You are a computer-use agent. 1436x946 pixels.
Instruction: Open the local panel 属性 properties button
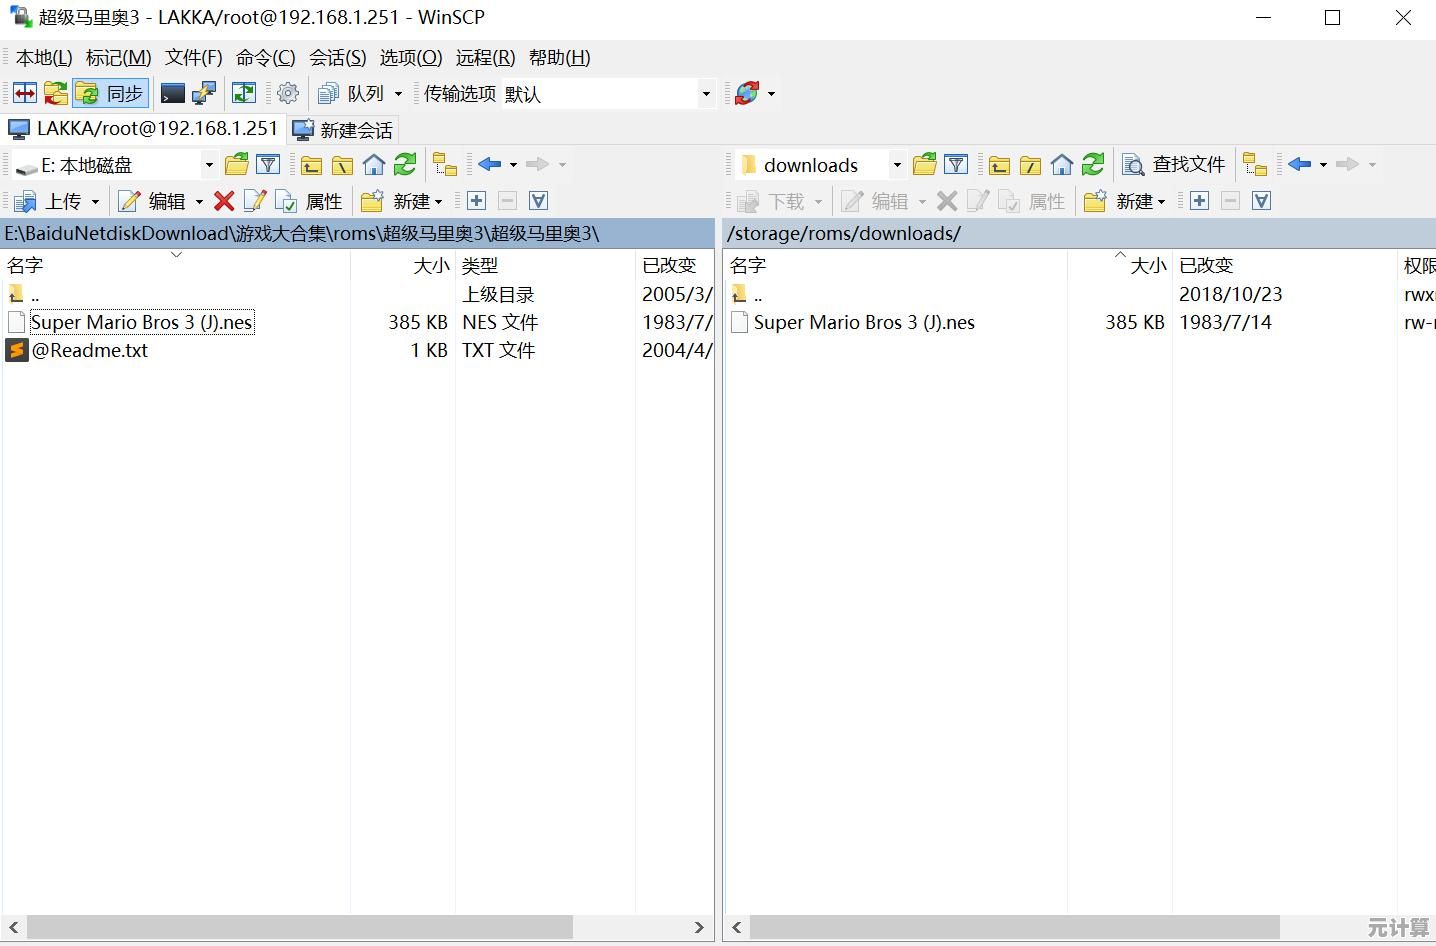pos(310,201)
